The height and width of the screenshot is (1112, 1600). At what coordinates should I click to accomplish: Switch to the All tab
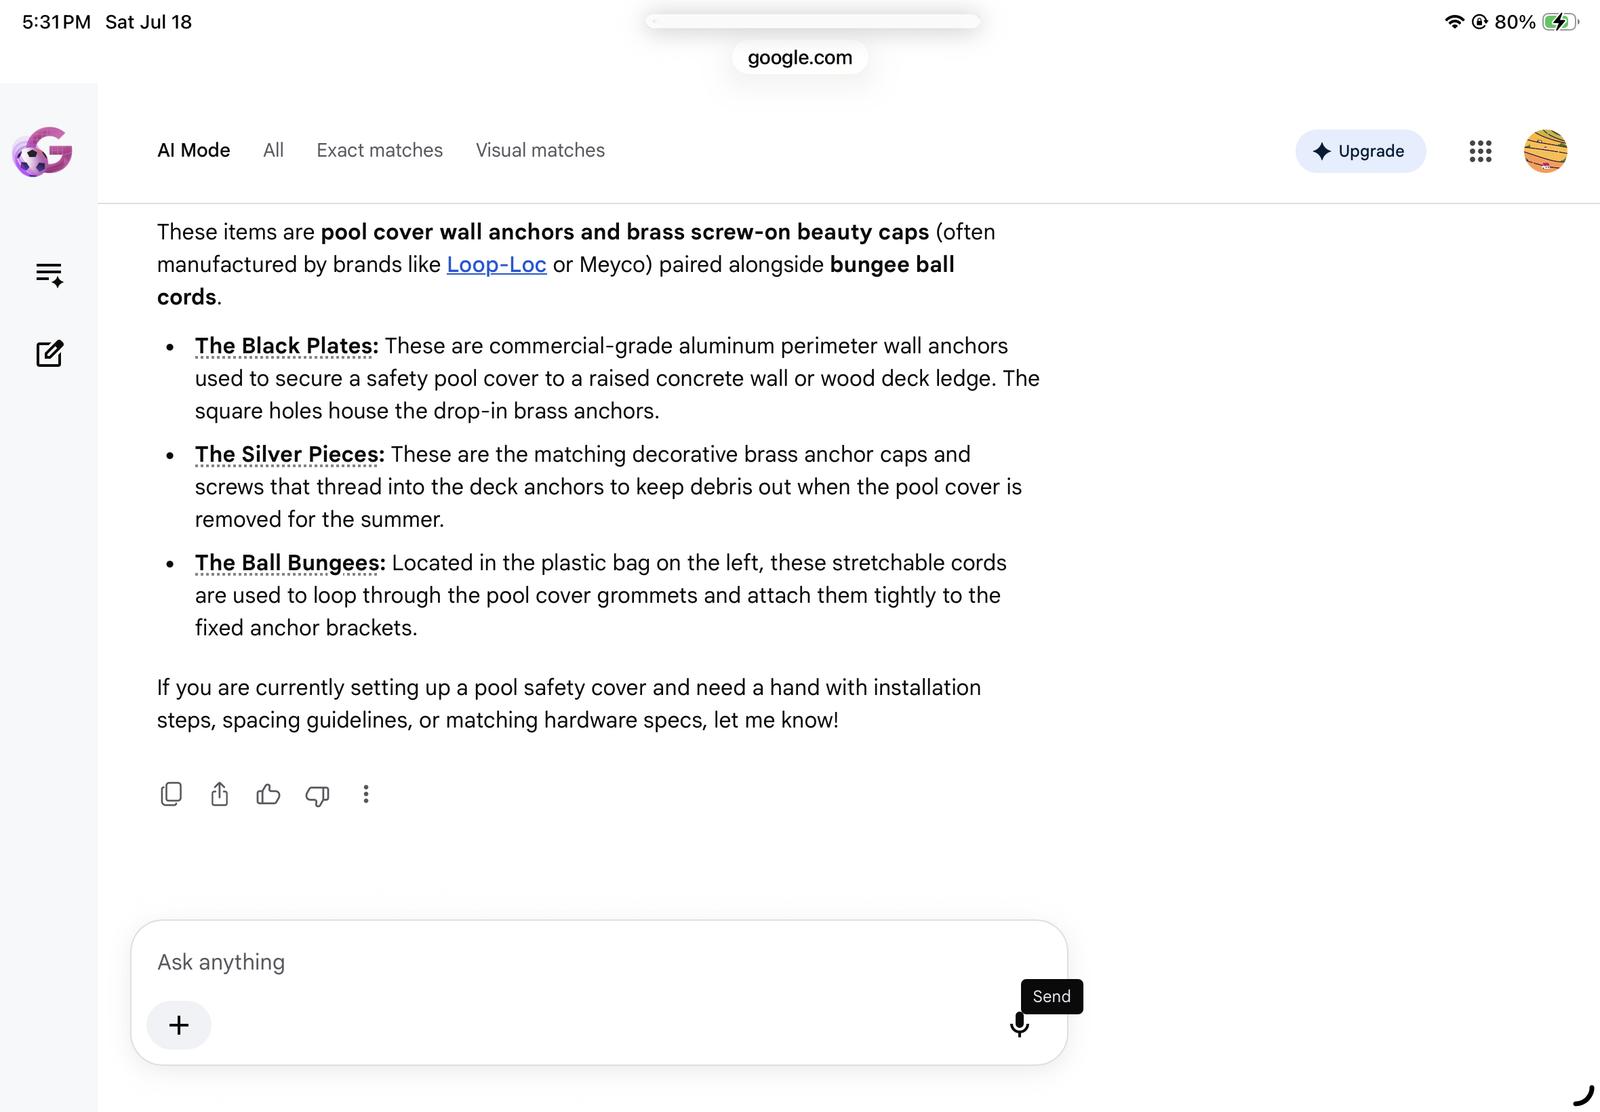(273, 150)
